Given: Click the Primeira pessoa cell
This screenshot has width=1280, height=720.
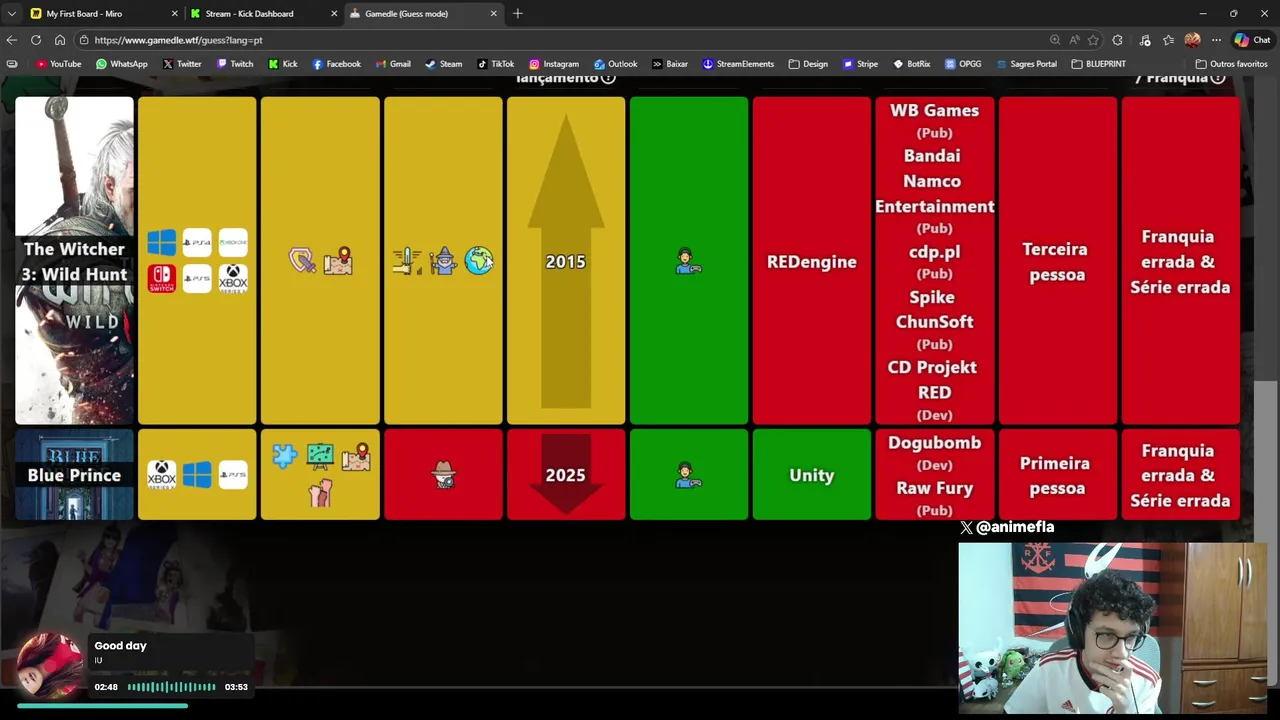Looking at the screenshot, I should (x=1057, y=475).
